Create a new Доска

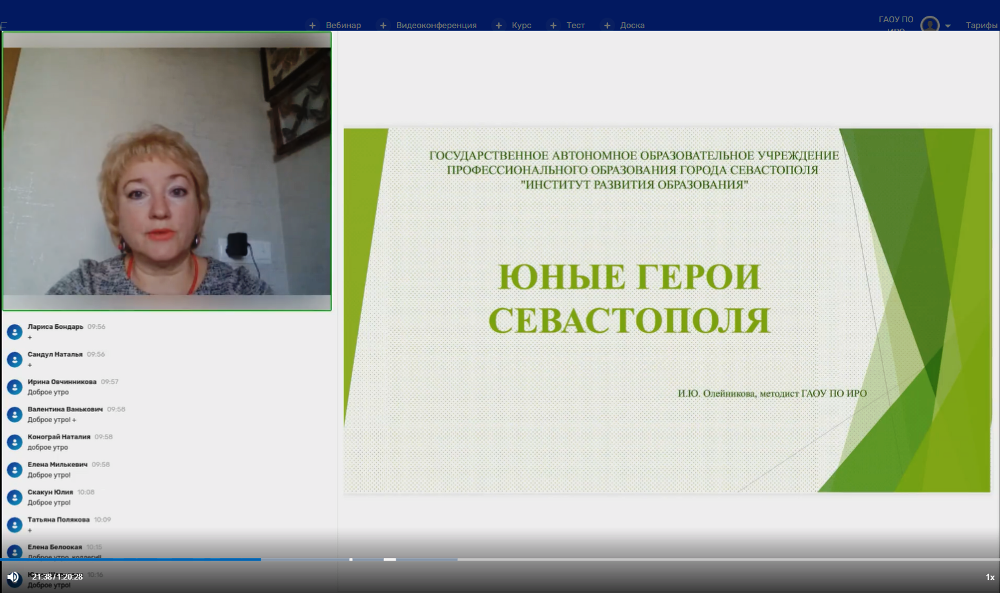632,26
